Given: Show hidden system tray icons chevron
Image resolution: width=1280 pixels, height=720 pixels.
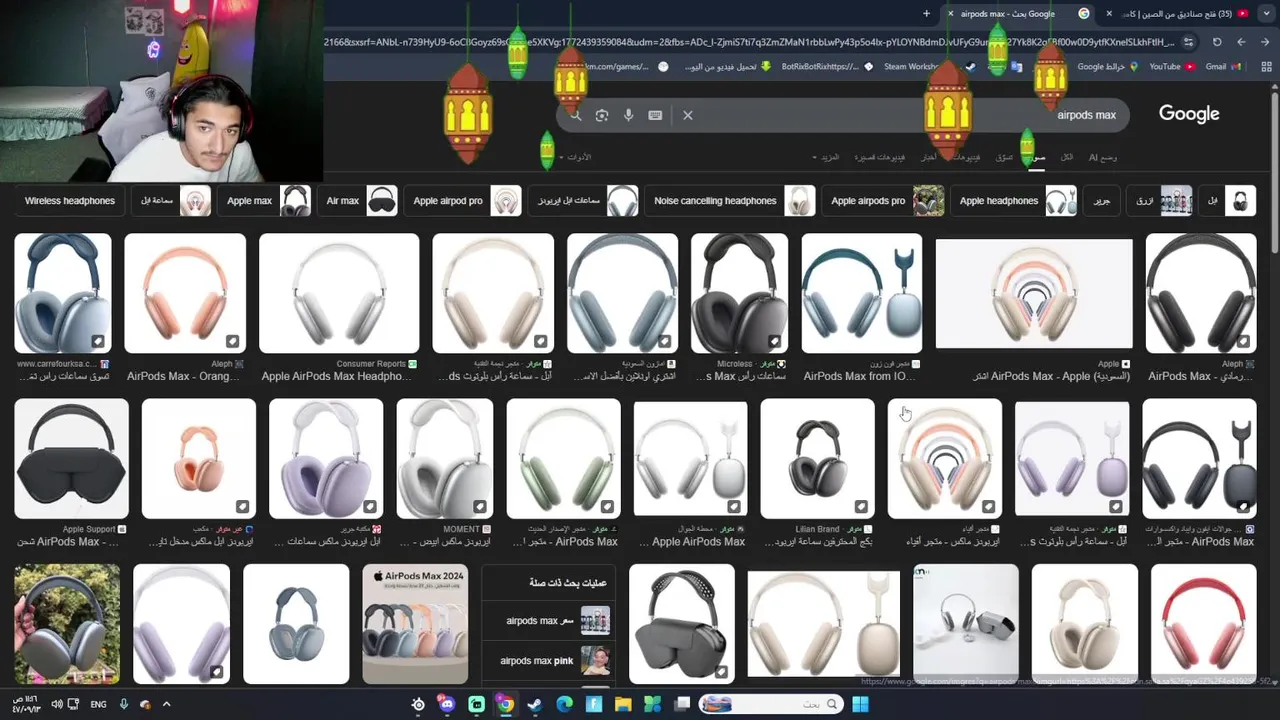Looking at the screenshot, I should (x=166, y=704).
